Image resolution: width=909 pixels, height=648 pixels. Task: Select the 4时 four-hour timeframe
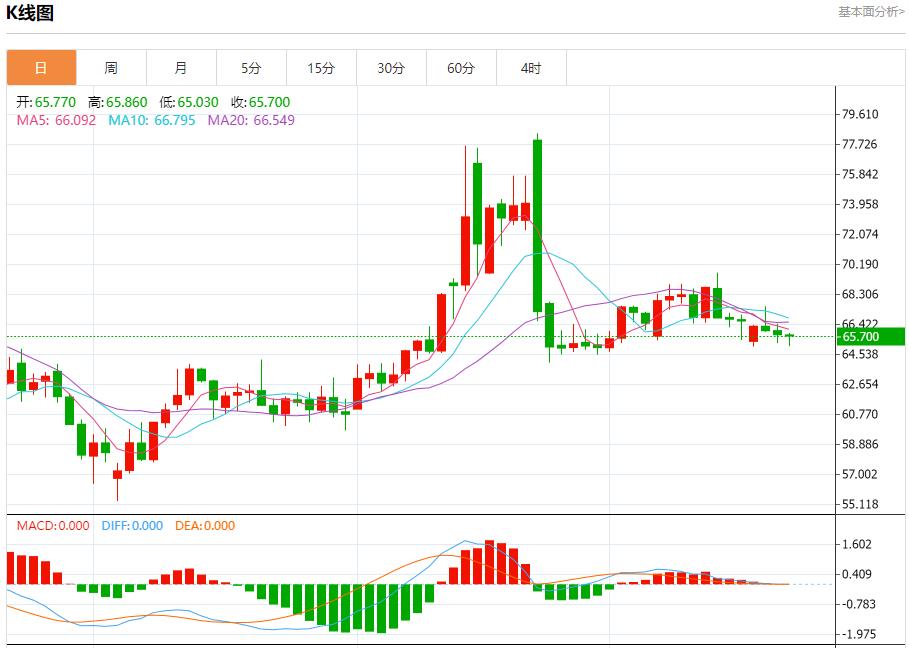(x=531, y=68)
